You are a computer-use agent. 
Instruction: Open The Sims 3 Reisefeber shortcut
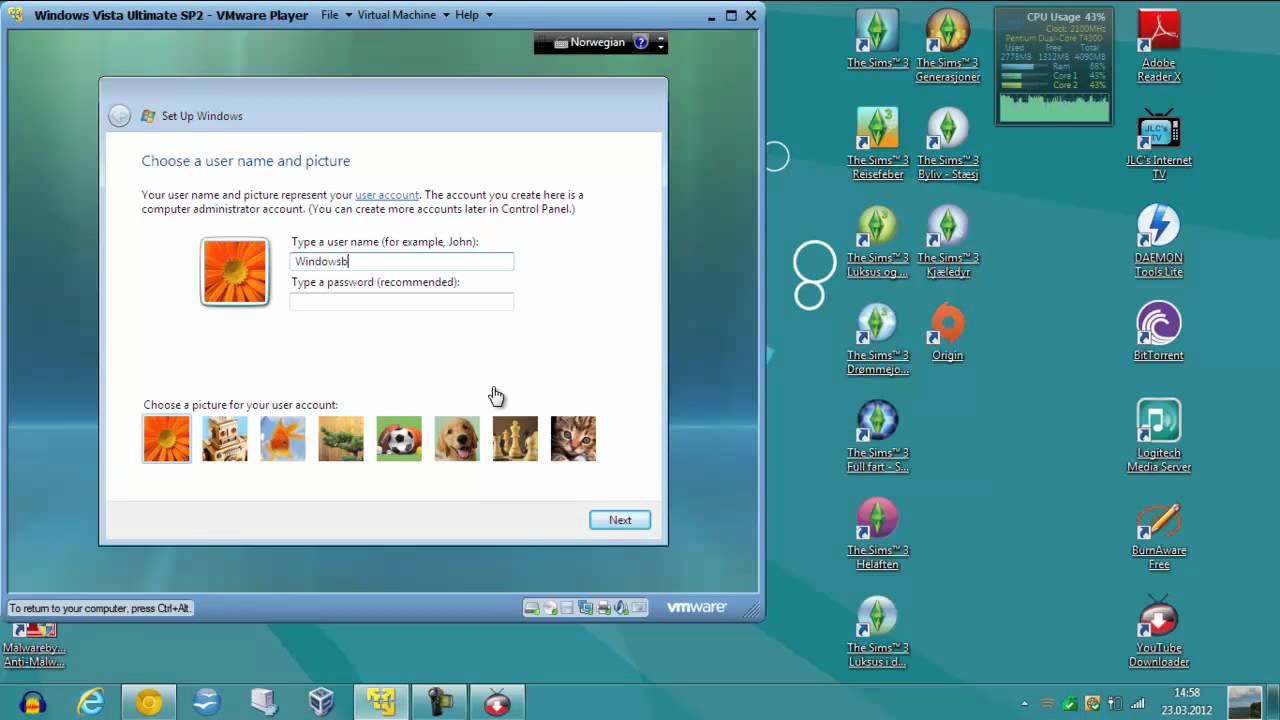[x=877, y=144]
